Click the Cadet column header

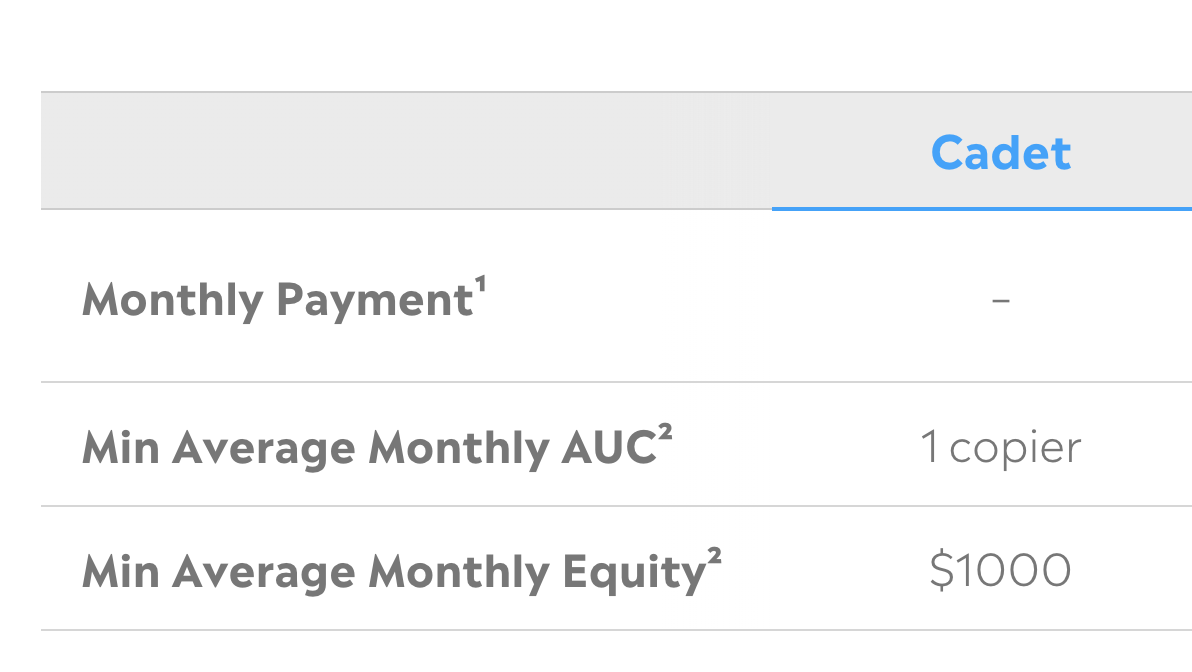1000,152
